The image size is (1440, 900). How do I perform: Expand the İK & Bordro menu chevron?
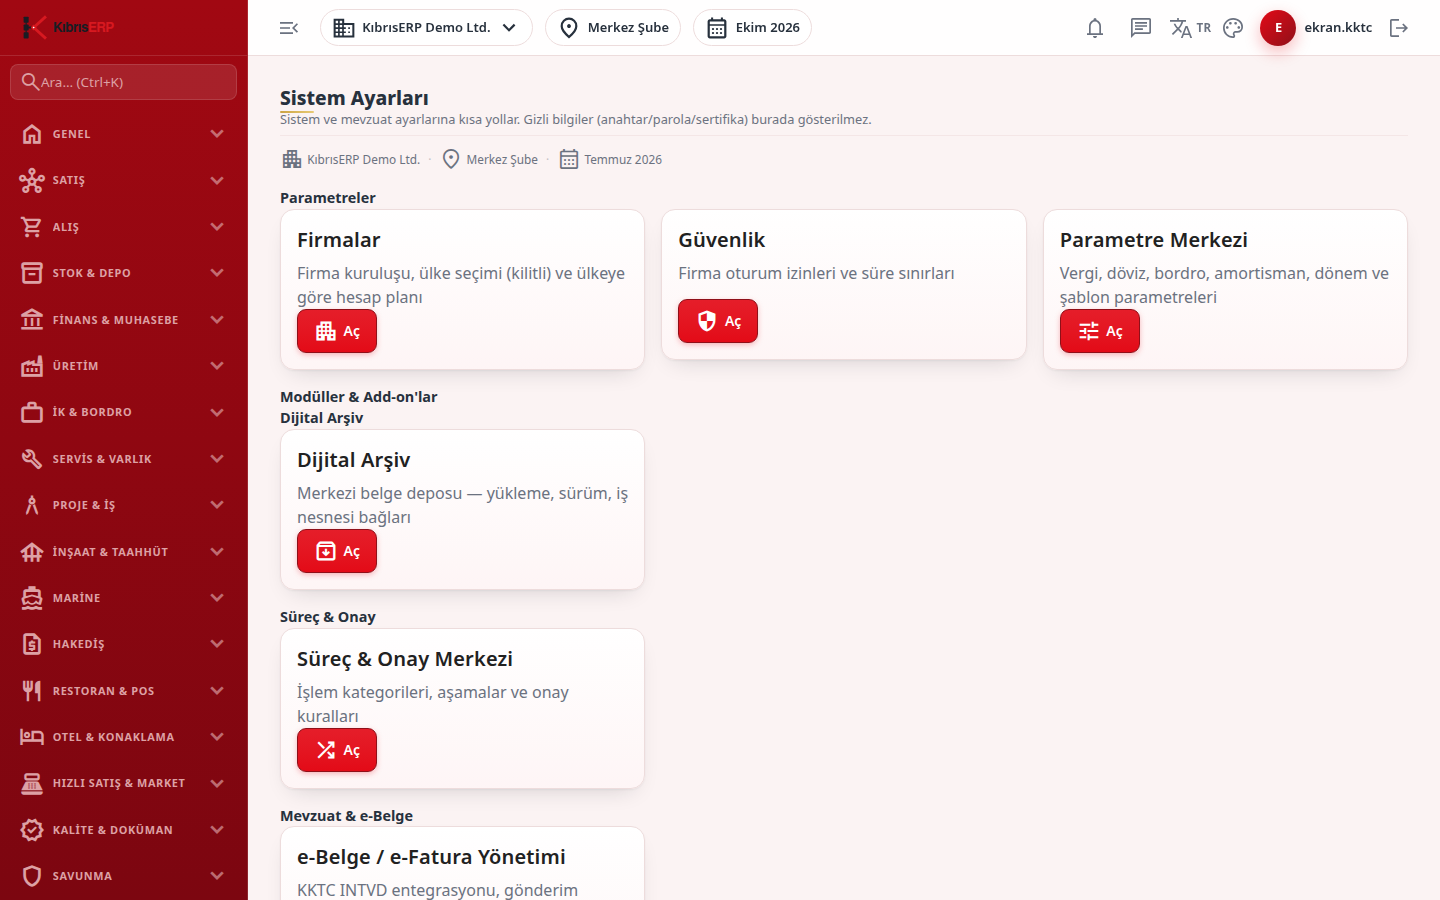coord(217,412)
